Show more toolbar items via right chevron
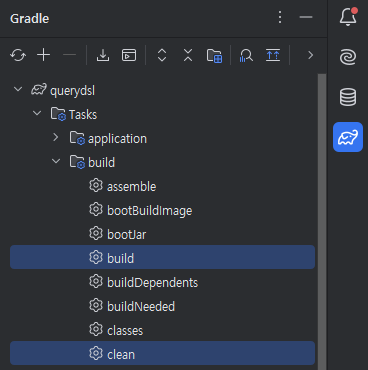 tap(310, 55)
